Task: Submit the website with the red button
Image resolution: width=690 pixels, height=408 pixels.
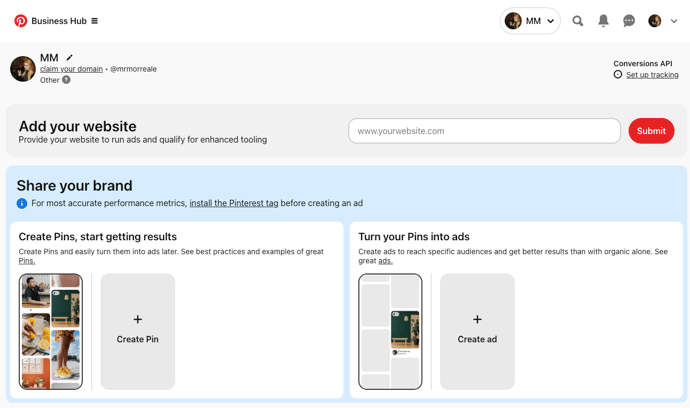Action: (x=651, y=131)
